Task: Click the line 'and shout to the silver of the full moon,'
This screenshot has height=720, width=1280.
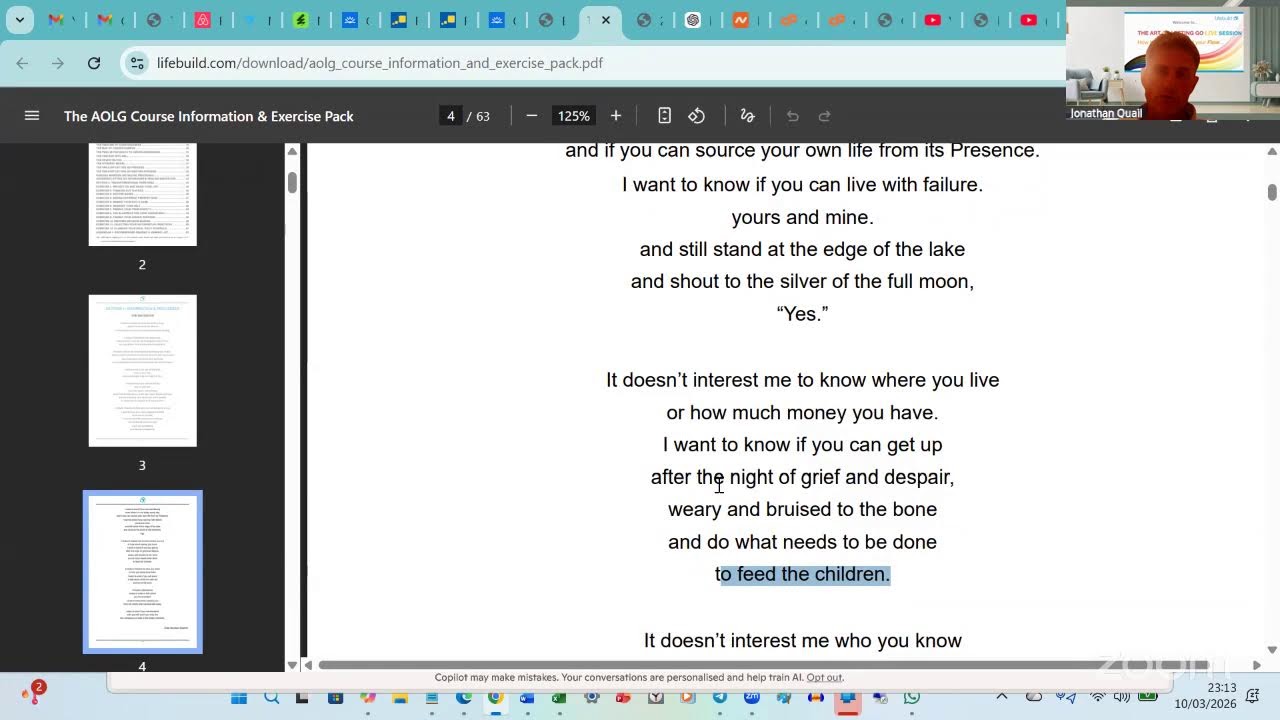Action: [x=803, y=281]
